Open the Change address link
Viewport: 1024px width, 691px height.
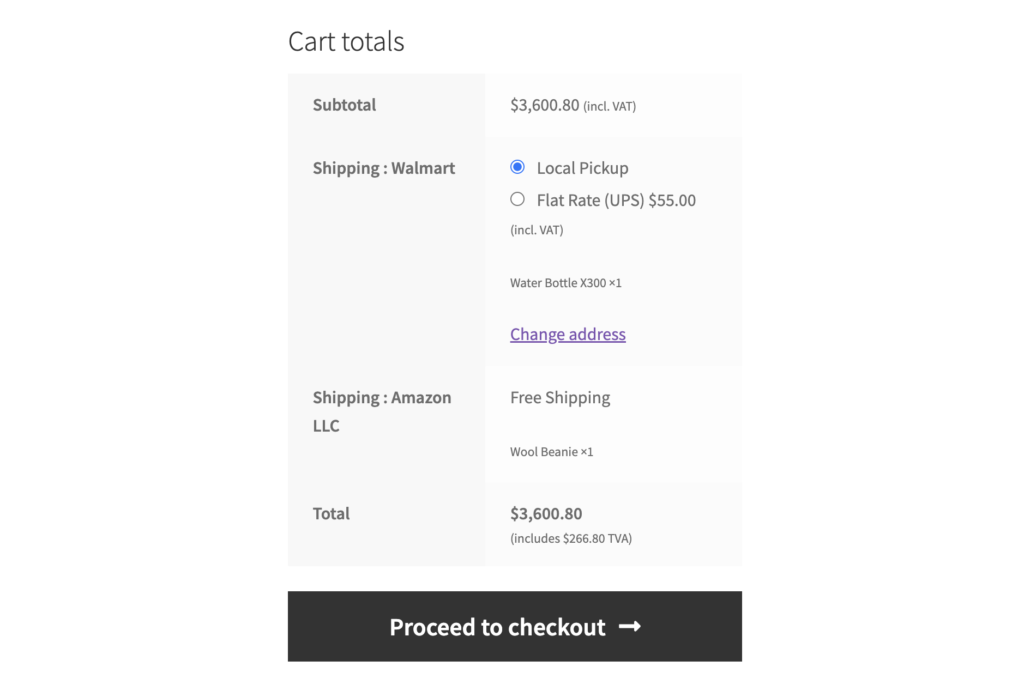tap(568, 334)
